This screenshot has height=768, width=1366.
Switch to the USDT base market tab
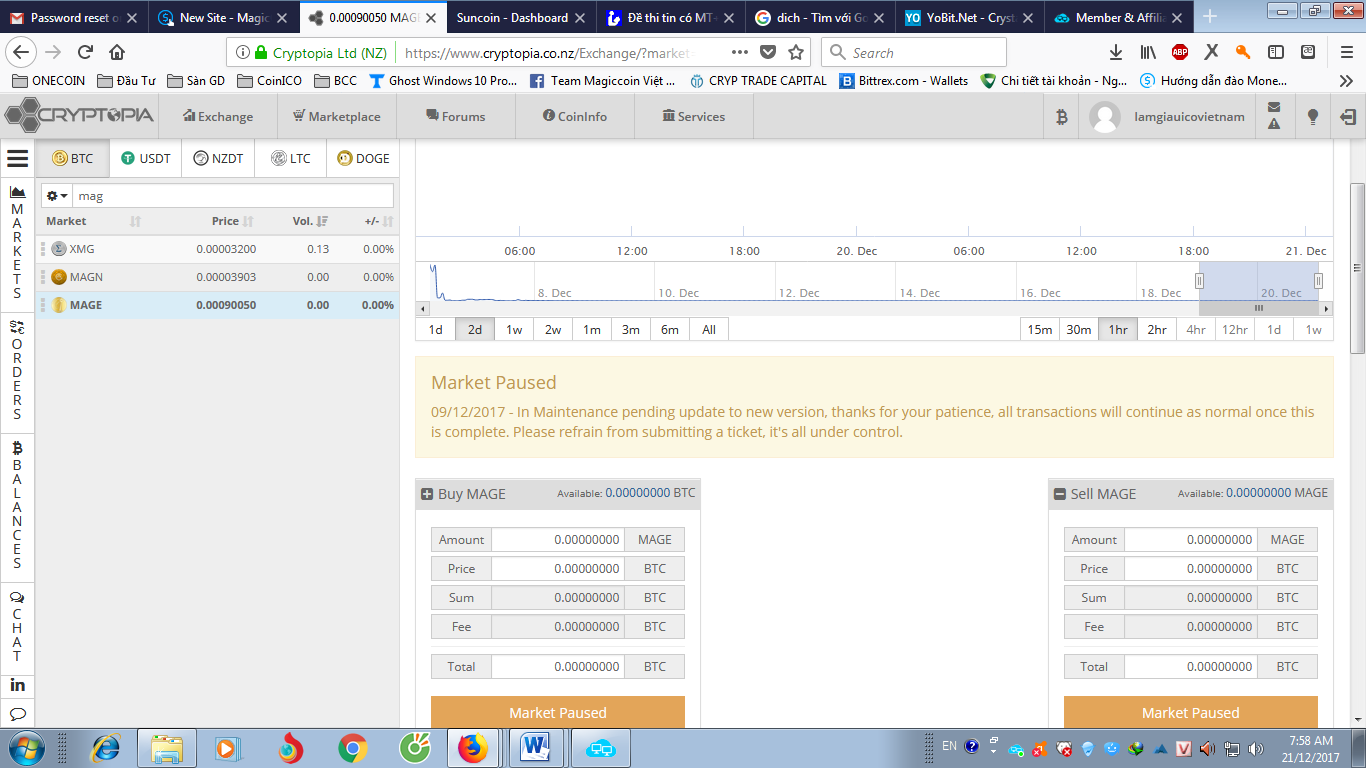tap(146, 158)
